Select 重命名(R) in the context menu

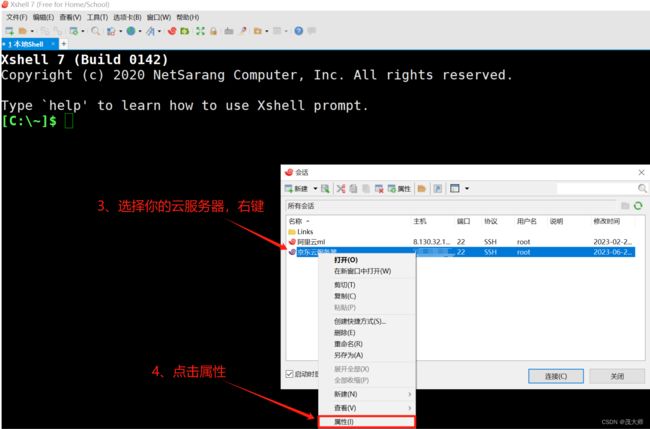[x=367, y=344]
